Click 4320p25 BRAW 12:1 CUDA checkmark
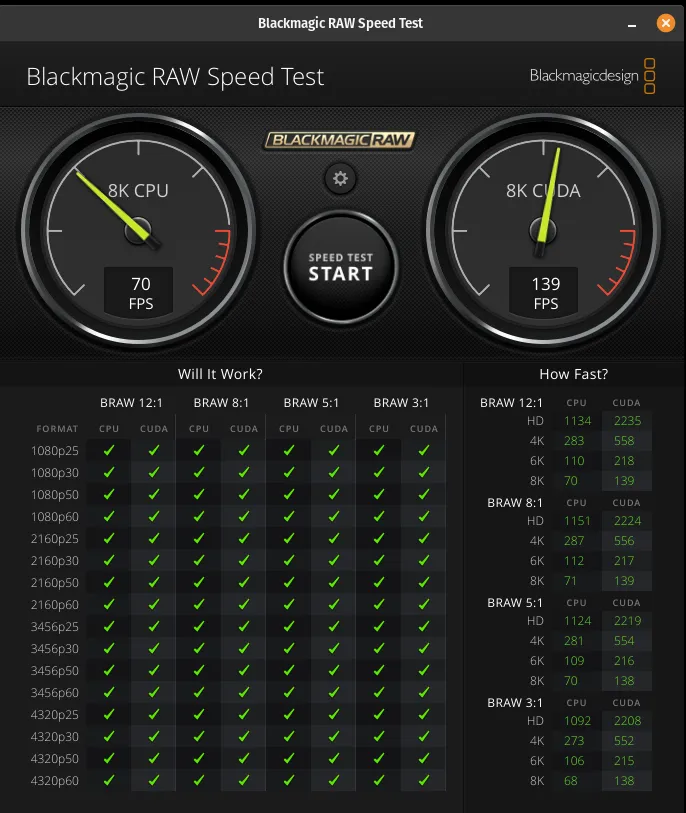686x813 pixels. pyautogui.click(x=154, y=715)
